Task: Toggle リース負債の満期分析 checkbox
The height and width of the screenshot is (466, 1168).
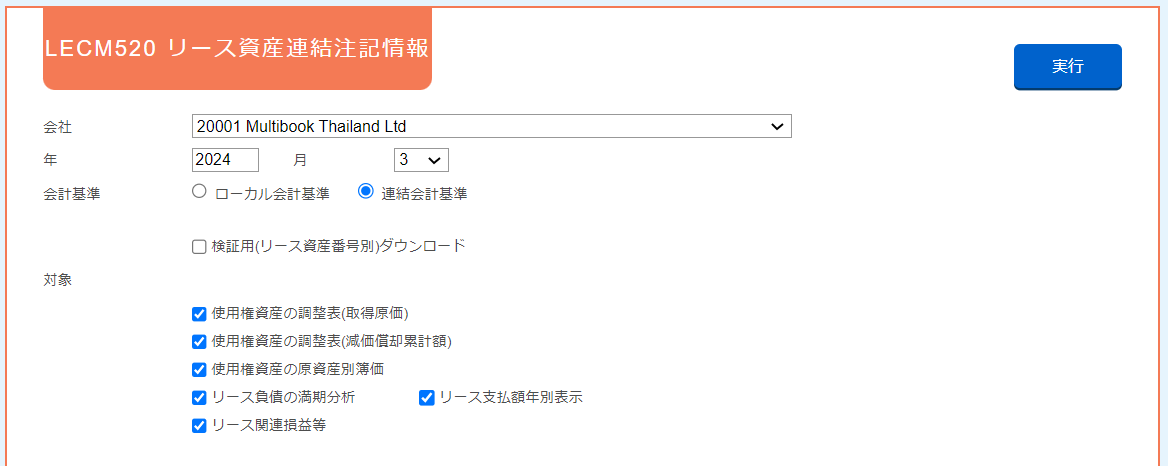Action: [199, 398]
